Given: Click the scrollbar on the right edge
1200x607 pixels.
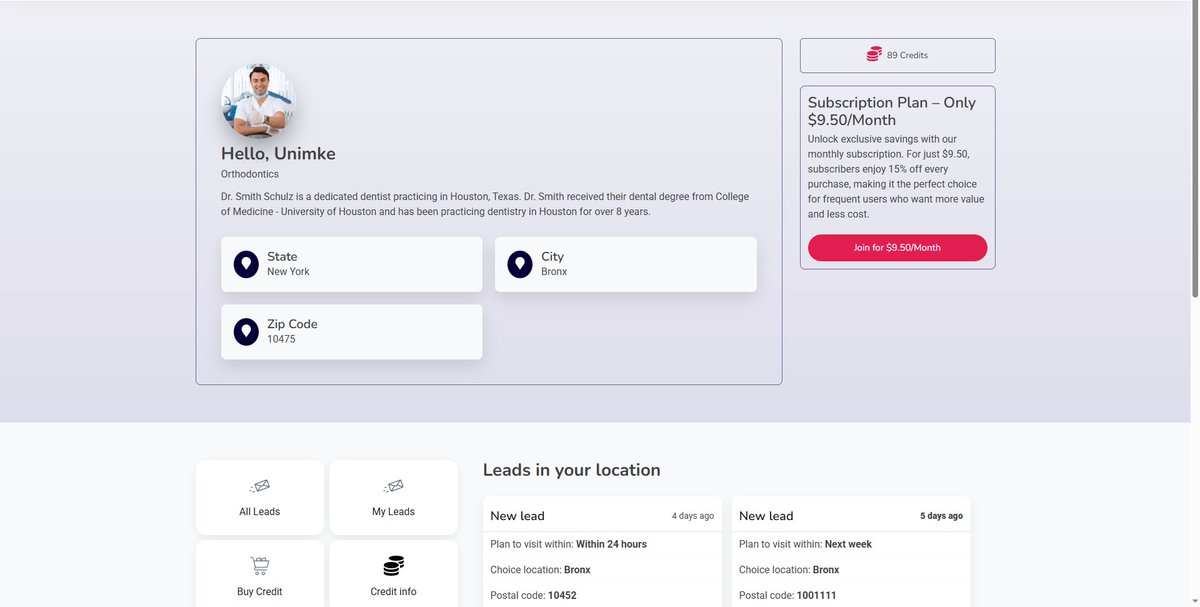Looking at the screenshot, I should tap(1194, 150).
